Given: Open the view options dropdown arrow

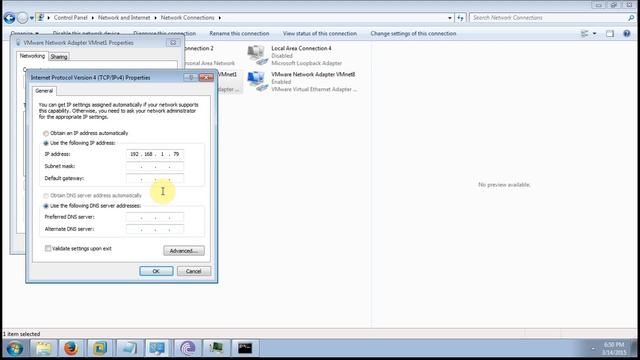Looking at the screenshot, I should pos(594,34).
